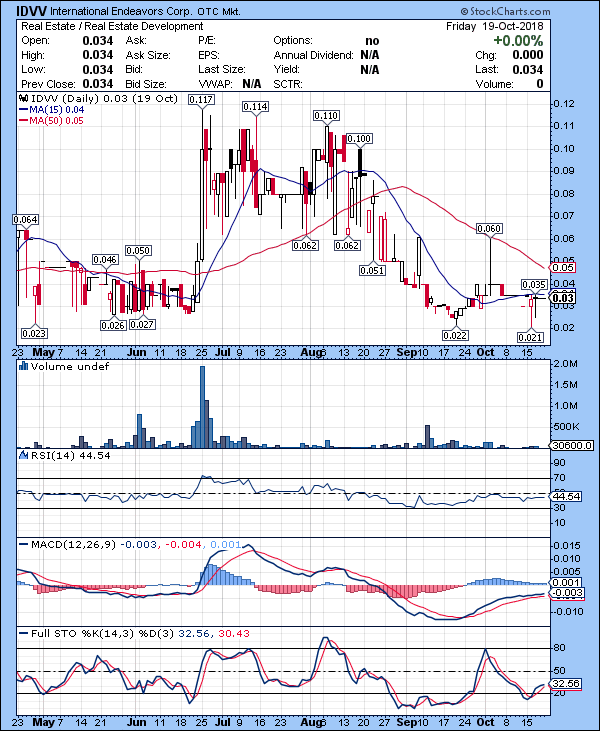Click the 32.56 stochastic axis tag

click(x=566, y=684)
